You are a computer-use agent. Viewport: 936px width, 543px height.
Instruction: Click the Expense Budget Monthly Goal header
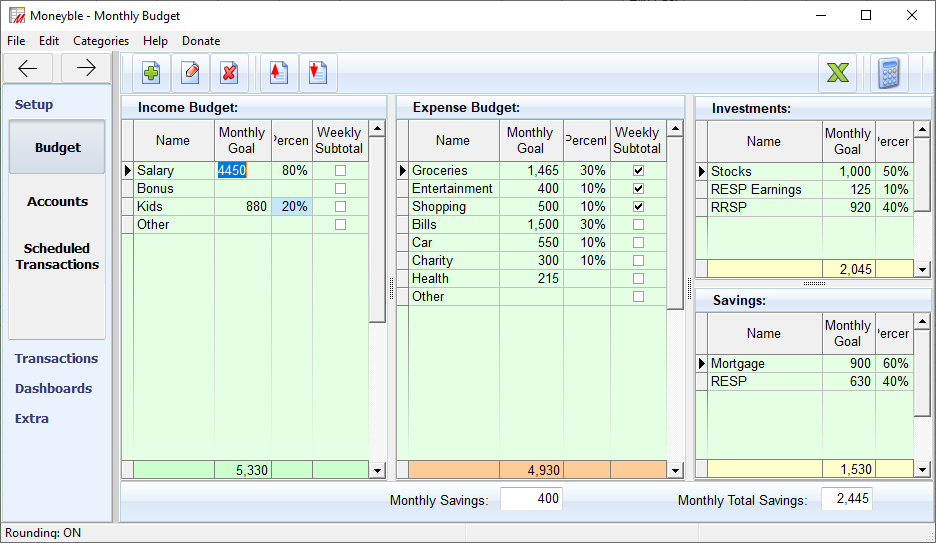(x=531, y=141)
